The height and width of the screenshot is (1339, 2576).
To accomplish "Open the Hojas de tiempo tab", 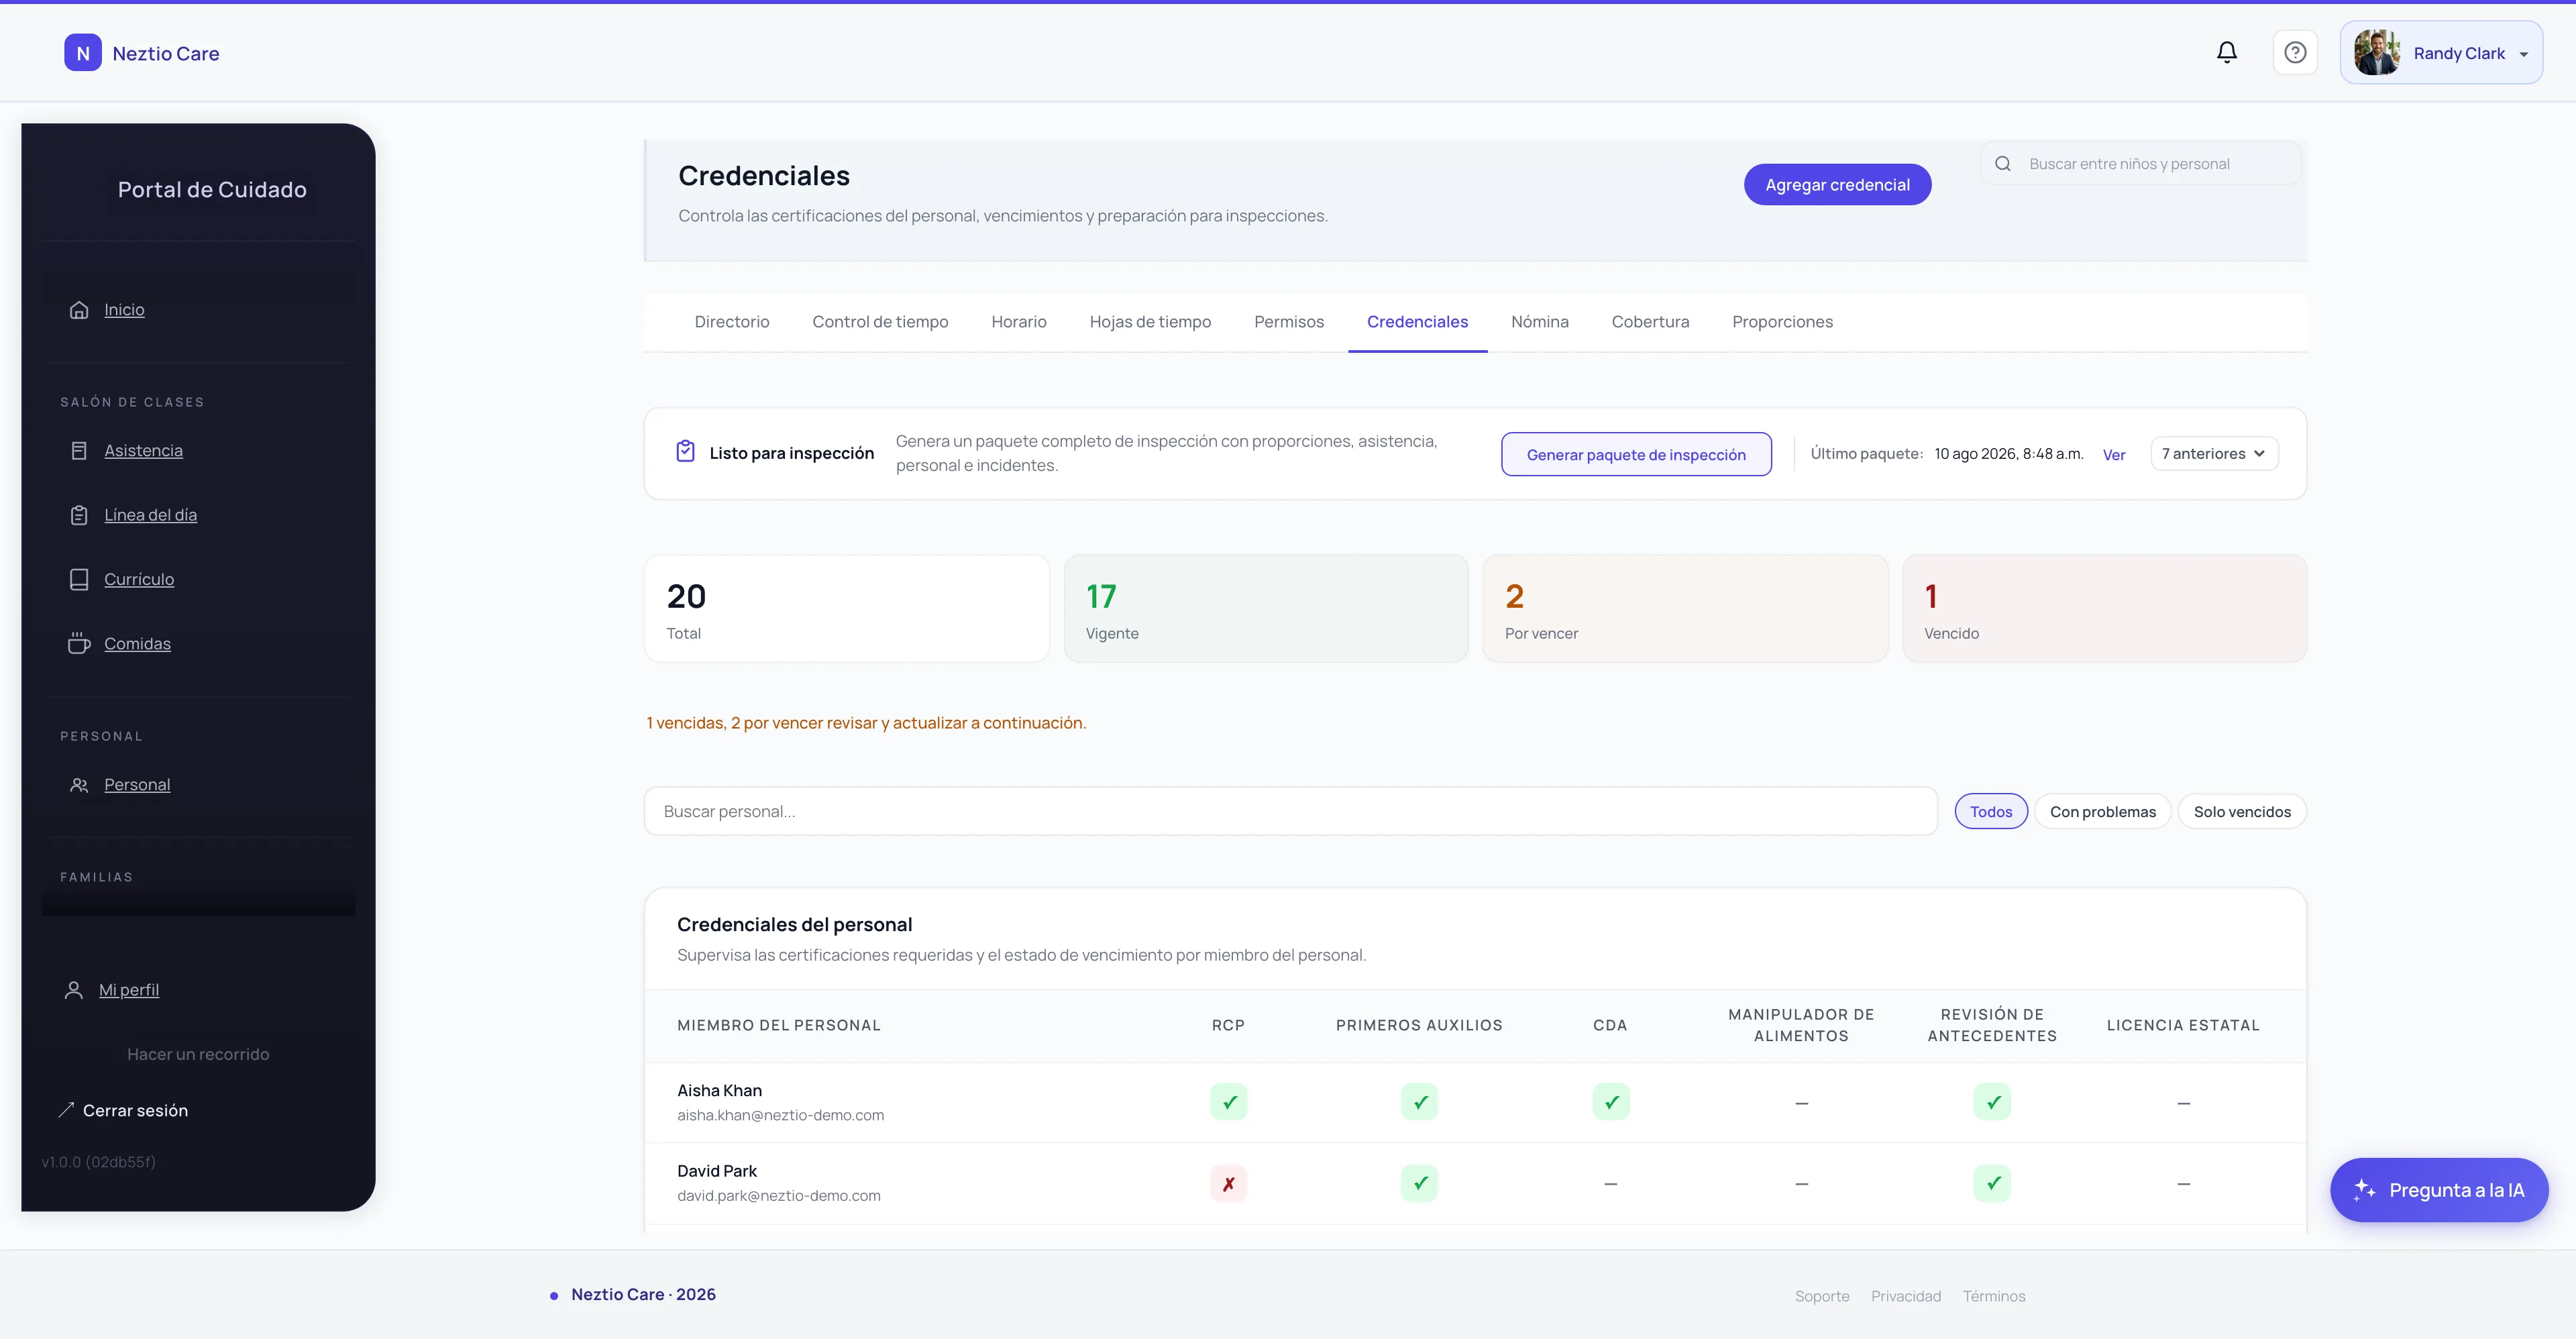I will point(1150,322).
